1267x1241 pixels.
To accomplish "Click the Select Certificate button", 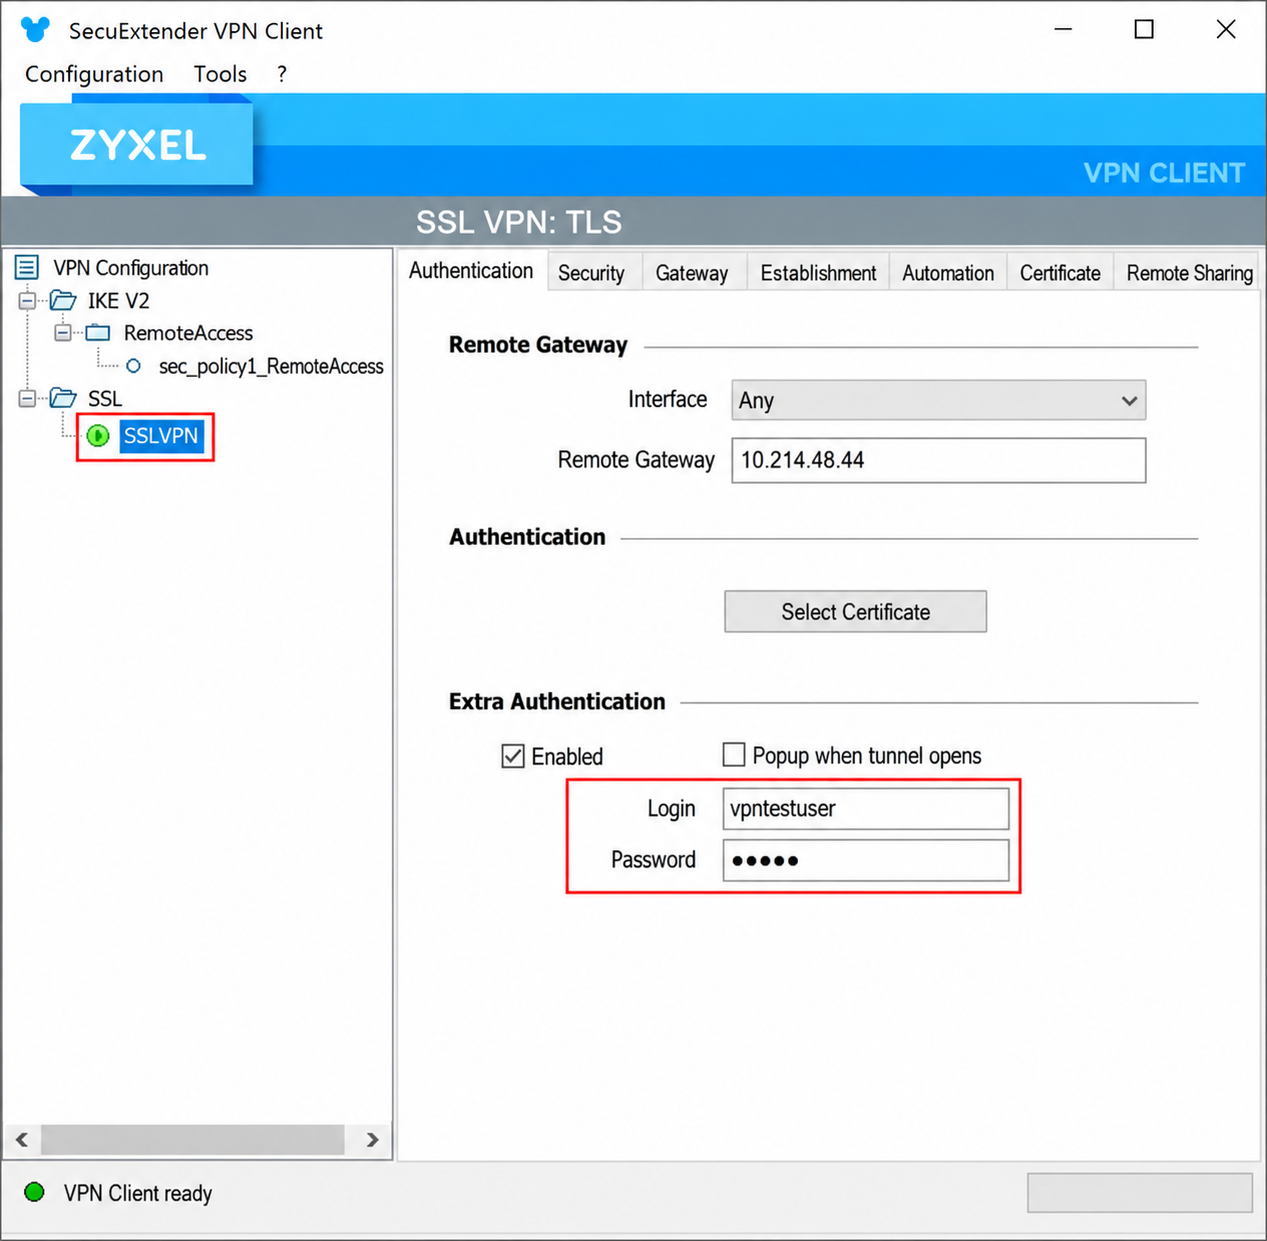I will (855, 612).
